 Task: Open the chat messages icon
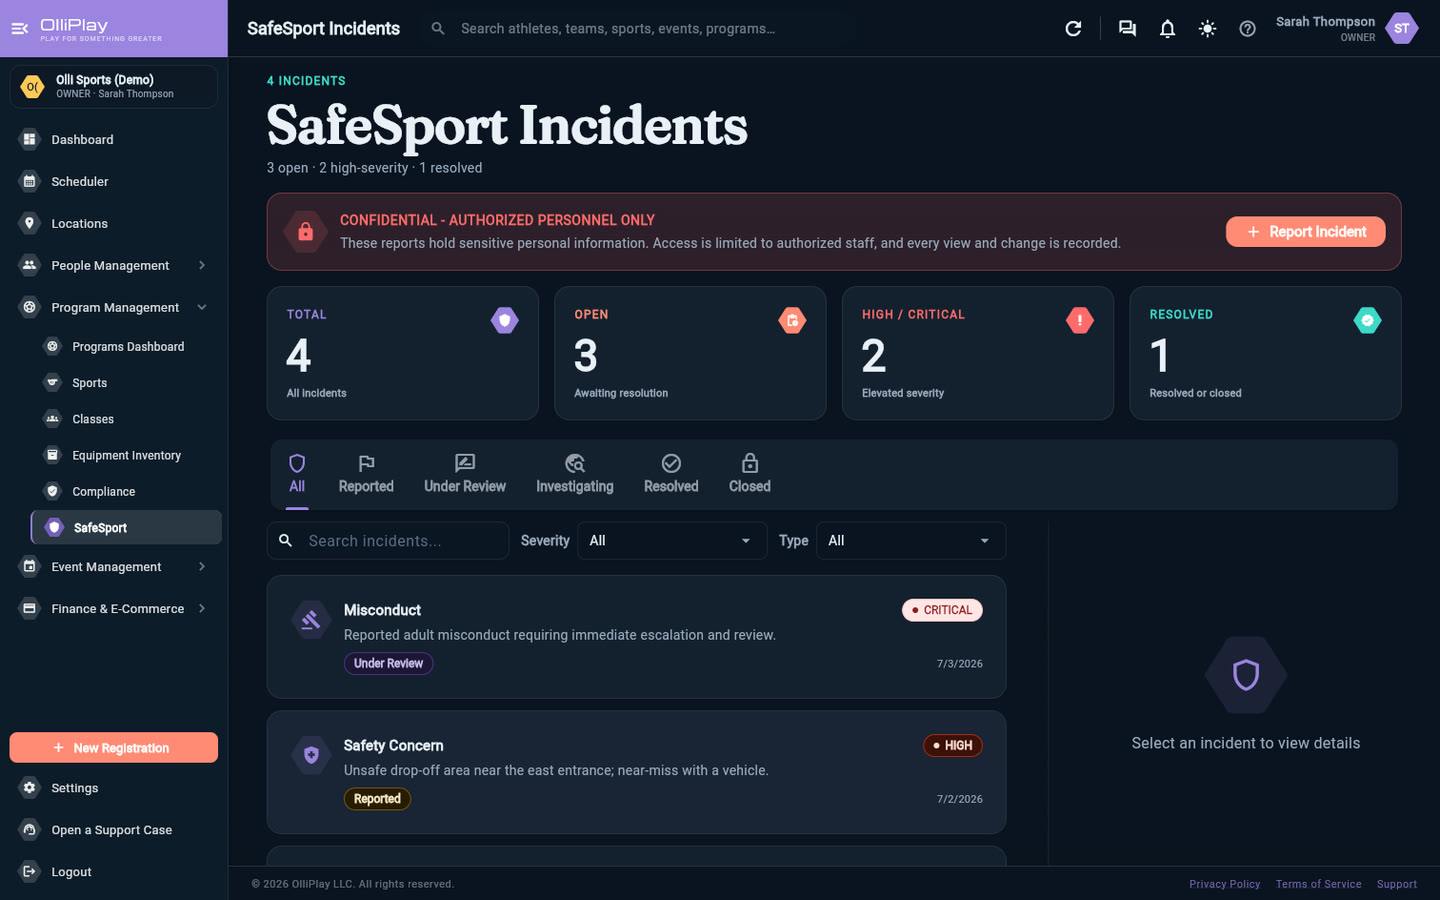(1127, 29)
